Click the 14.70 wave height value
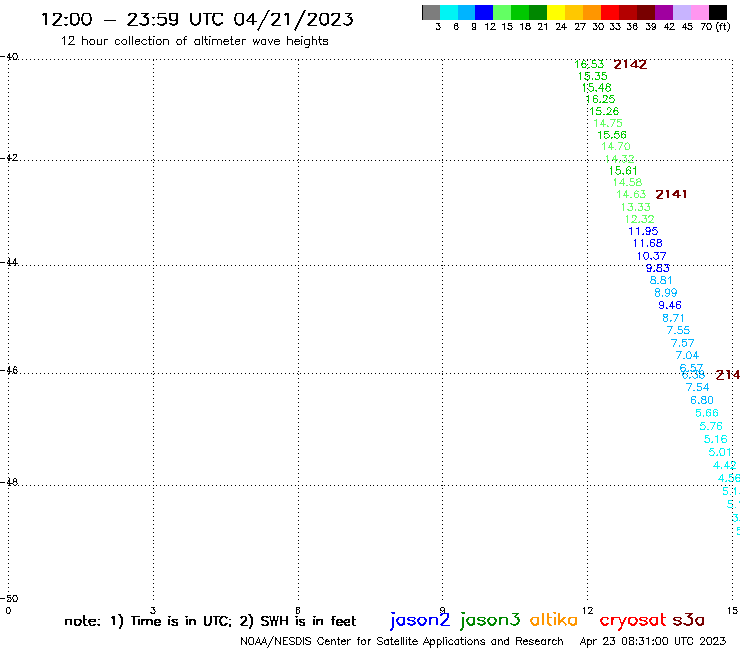 pos(616,146)
